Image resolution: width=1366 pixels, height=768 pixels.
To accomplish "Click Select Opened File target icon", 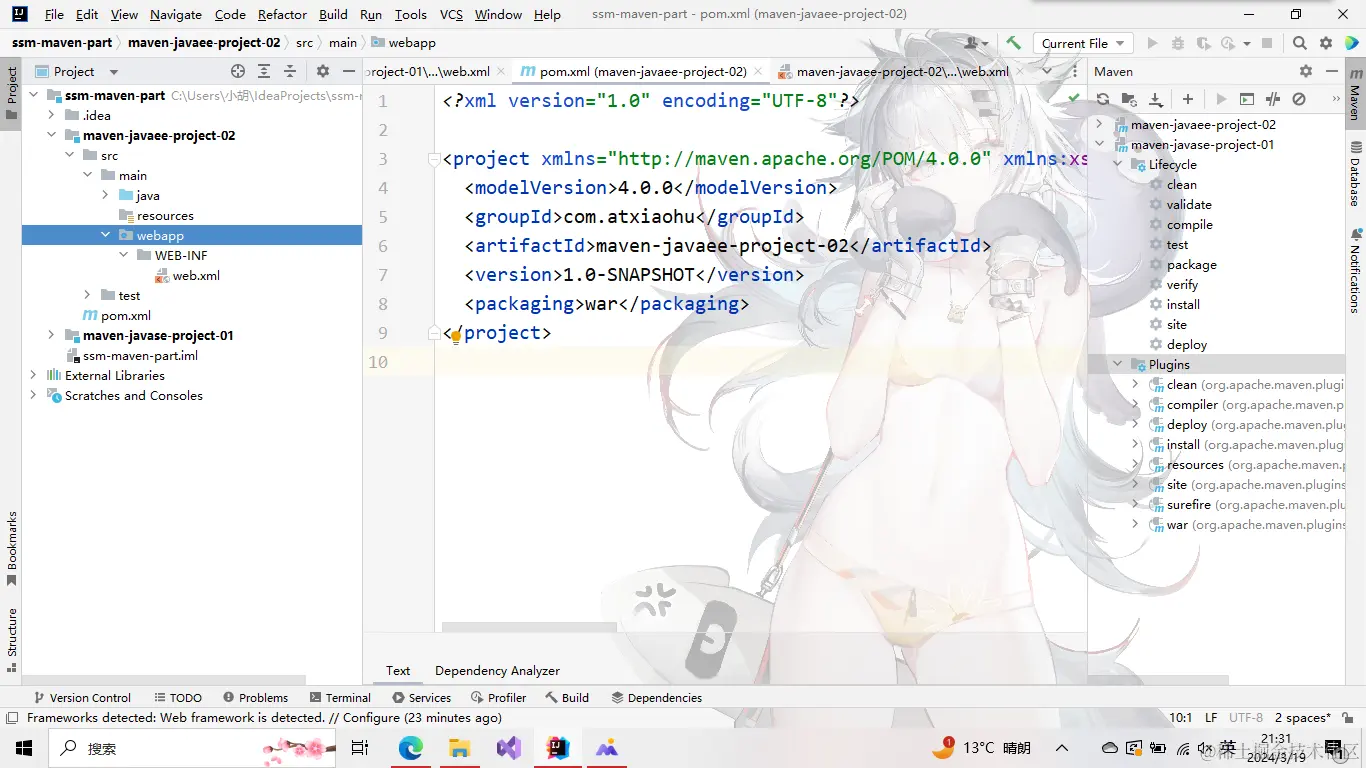I will (x=237, y=71).
